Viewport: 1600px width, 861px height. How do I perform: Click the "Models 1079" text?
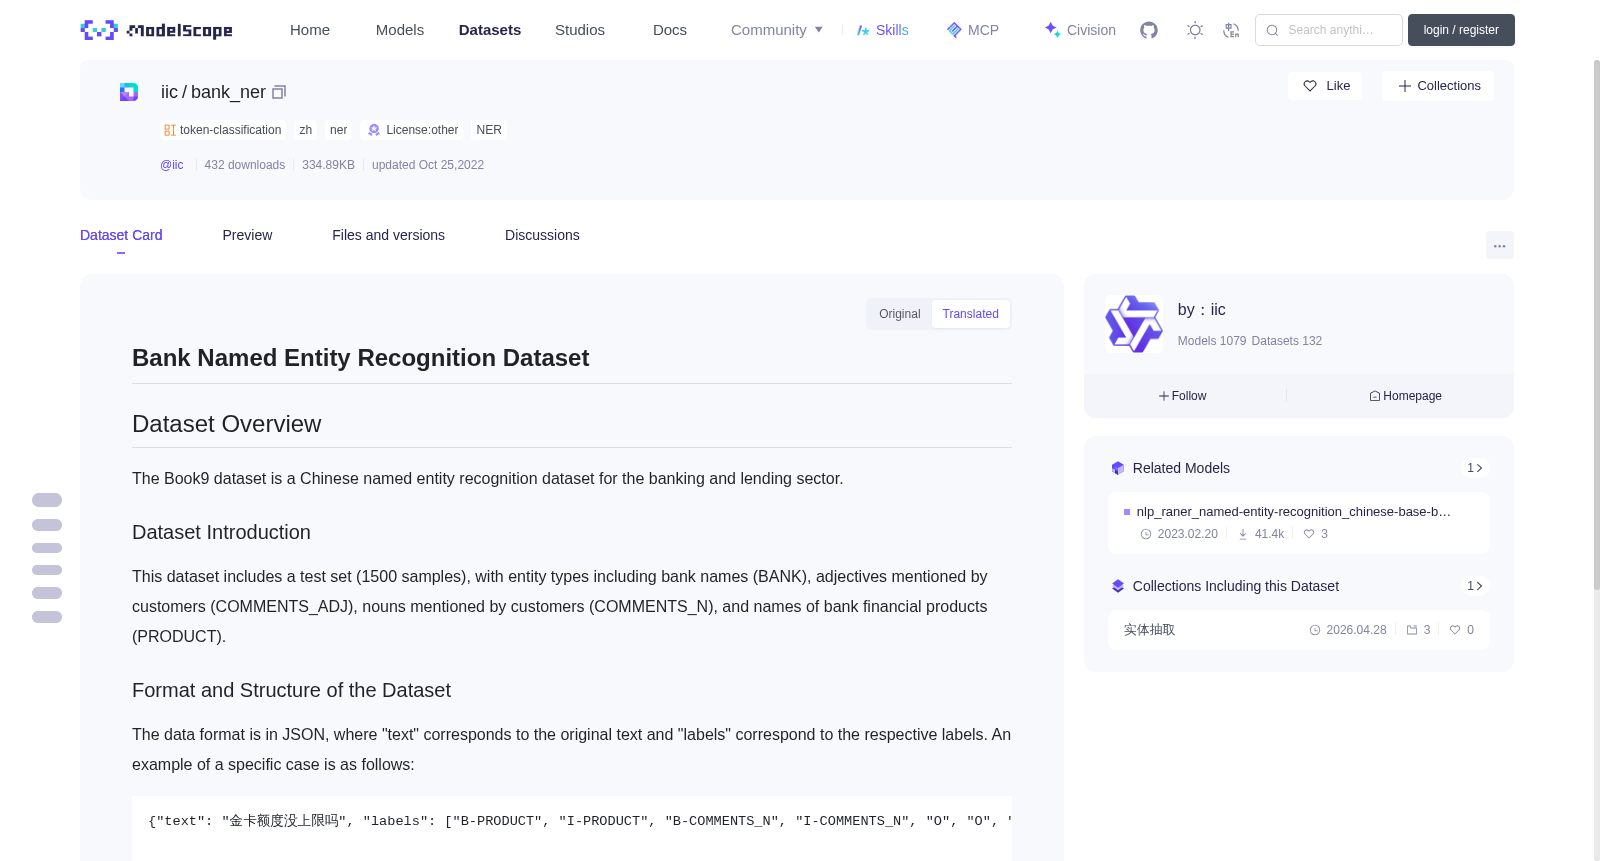[1212, 341]
